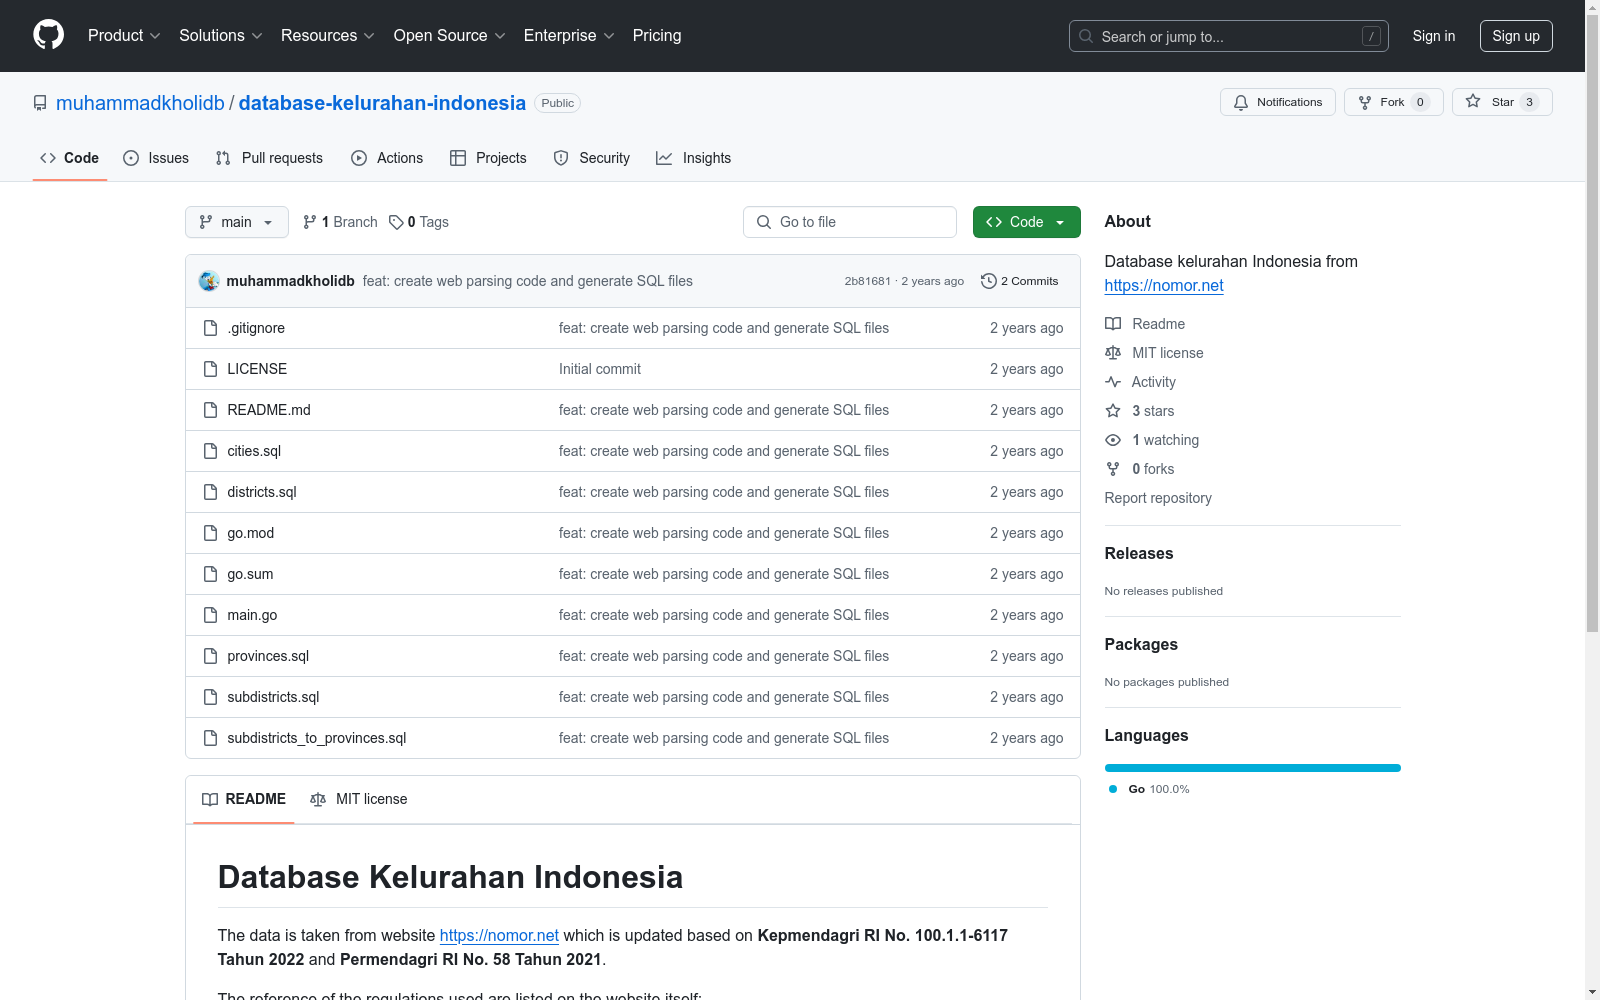
Task: Expand the Solutions menu
Action: point(221,35)
